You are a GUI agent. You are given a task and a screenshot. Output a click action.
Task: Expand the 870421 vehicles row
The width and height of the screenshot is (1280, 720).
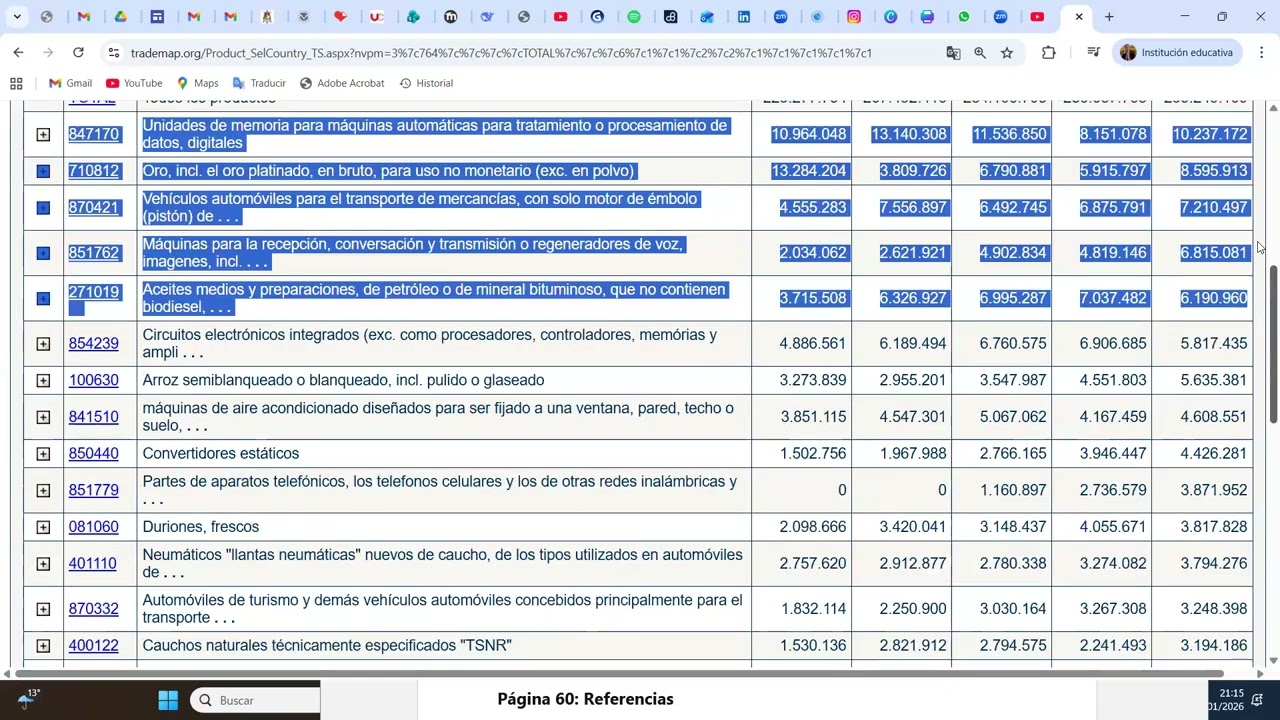coord(43,208)
